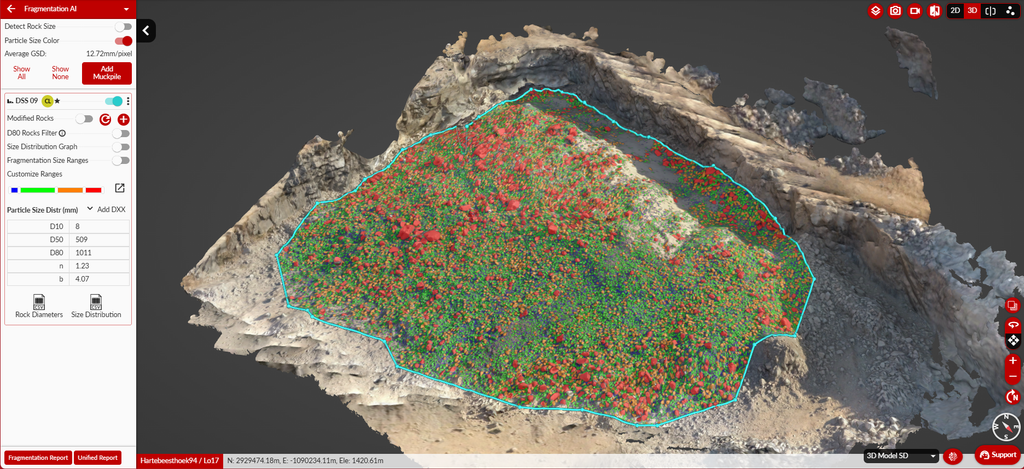Select the pan move arrows tool
Viewport: 1024px width, 469px height.
[1013, 340]
